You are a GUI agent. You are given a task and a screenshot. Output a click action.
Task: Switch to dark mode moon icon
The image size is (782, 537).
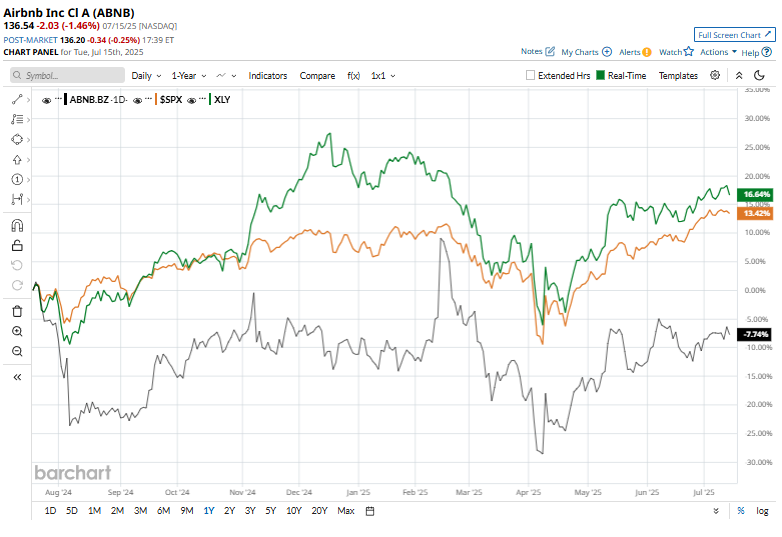[x=759, y=75]
